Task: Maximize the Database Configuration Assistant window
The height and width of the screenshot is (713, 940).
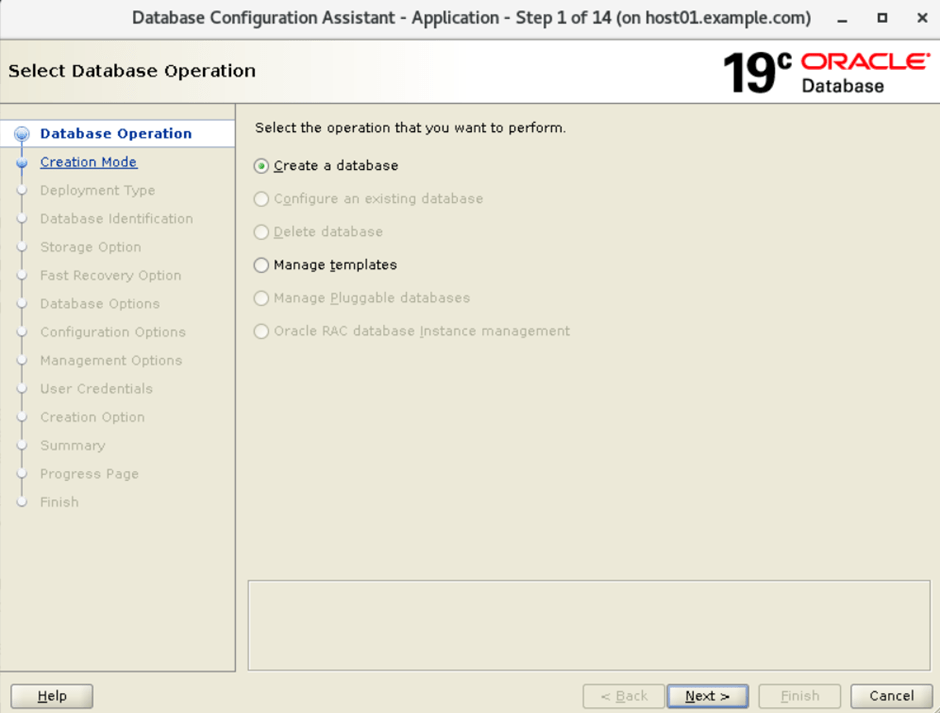Action: pos(882,18)
